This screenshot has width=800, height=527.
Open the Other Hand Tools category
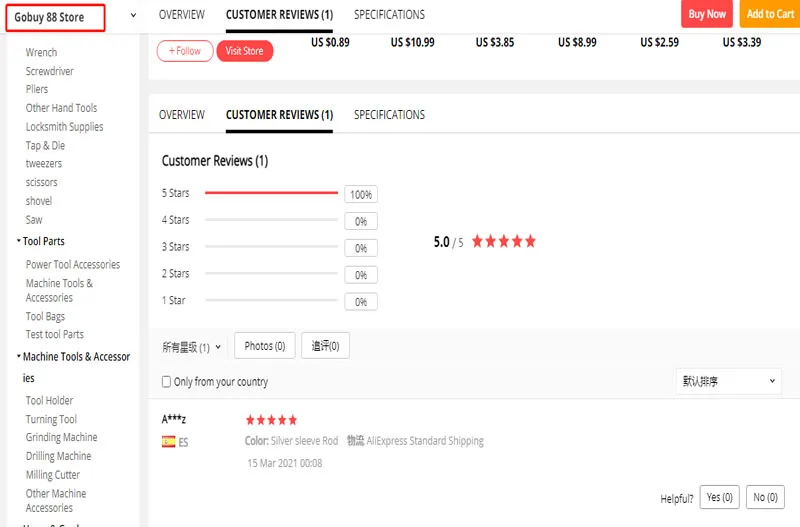point(61,108)
